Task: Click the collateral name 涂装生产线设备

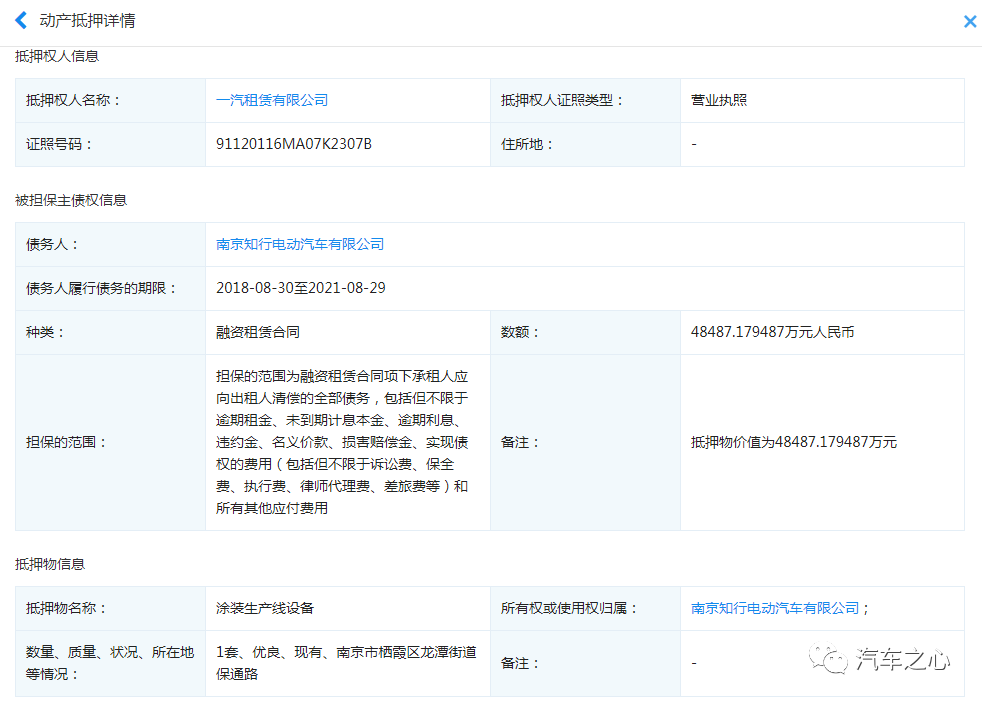Action: [265, 608]
